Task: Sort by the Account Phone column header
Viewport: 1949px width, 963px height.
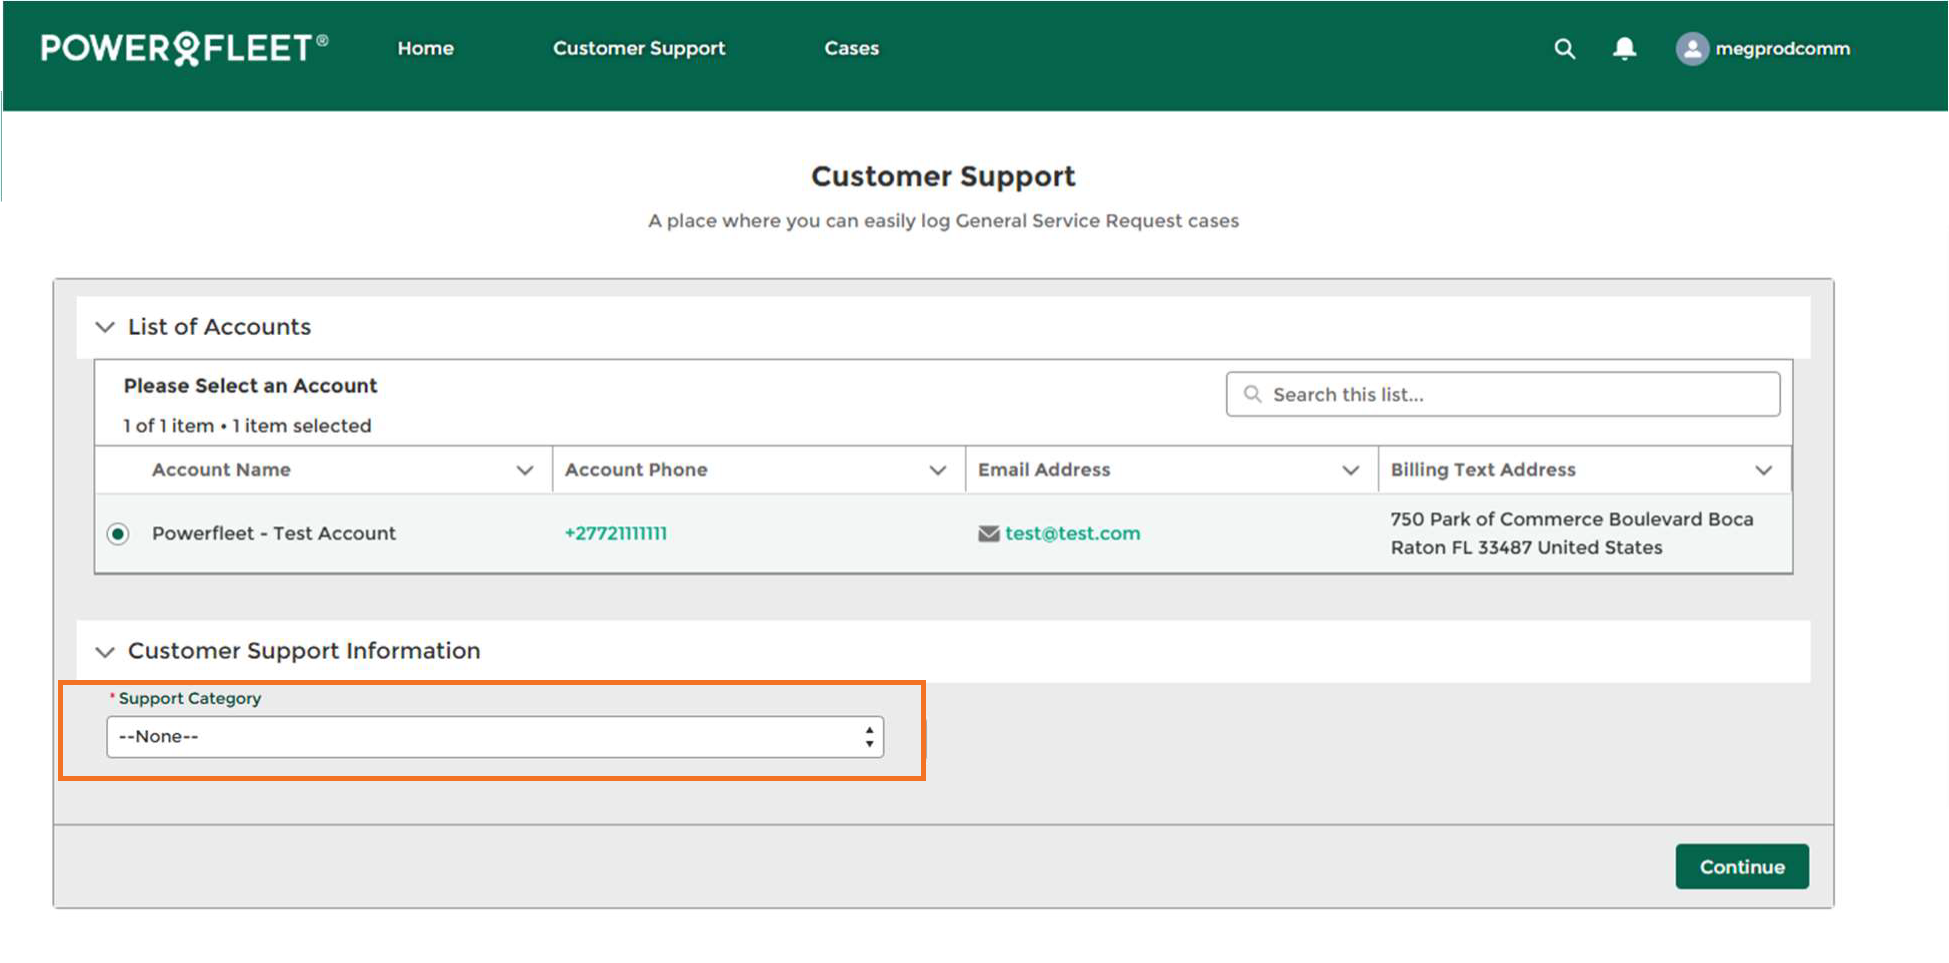Action: pos(636,470)
